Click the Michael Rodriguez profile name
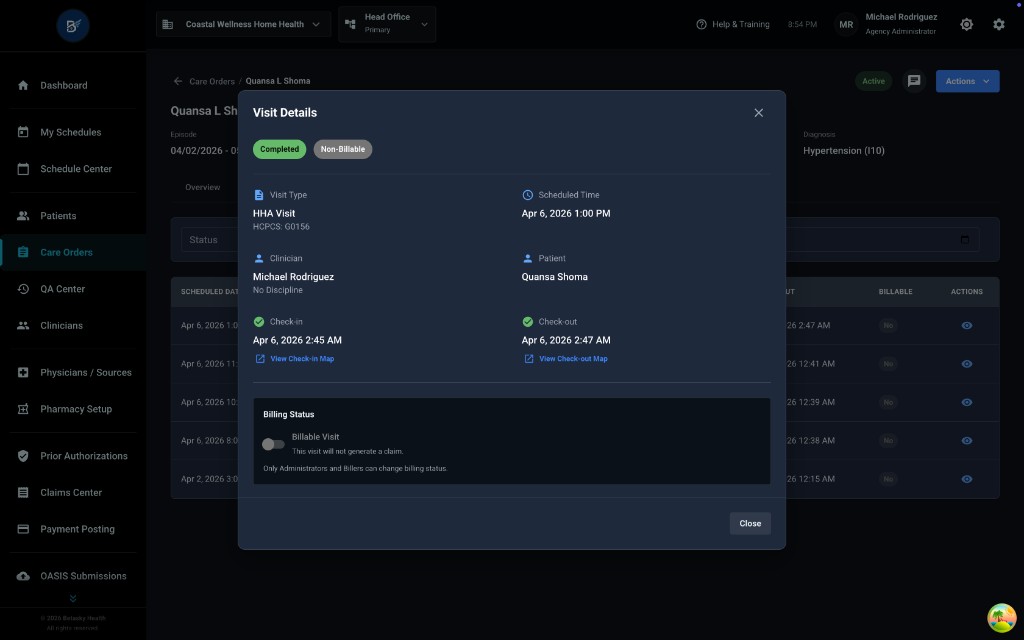Viewport: 1024px width, 640px height. click(x=901, y=17)
